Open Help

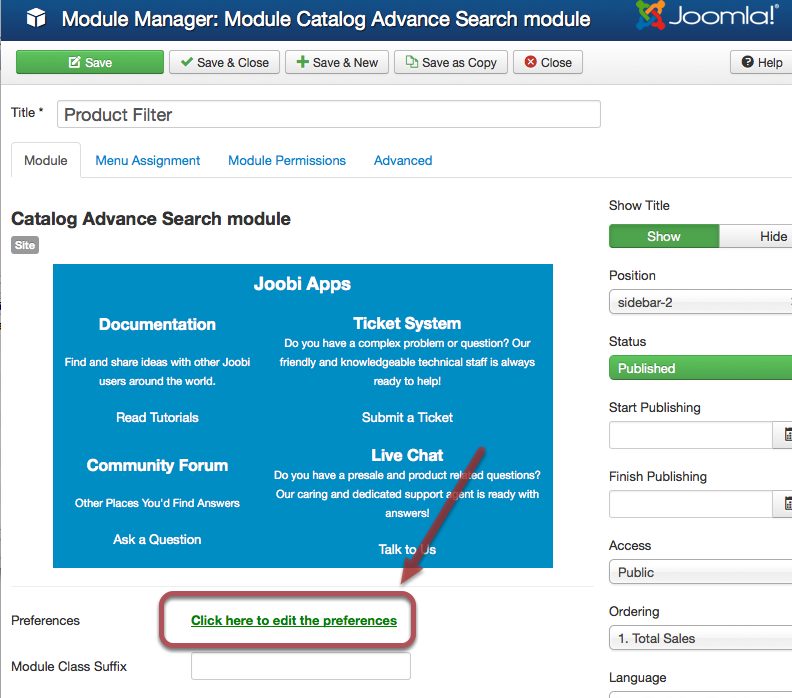pos(762,62)
